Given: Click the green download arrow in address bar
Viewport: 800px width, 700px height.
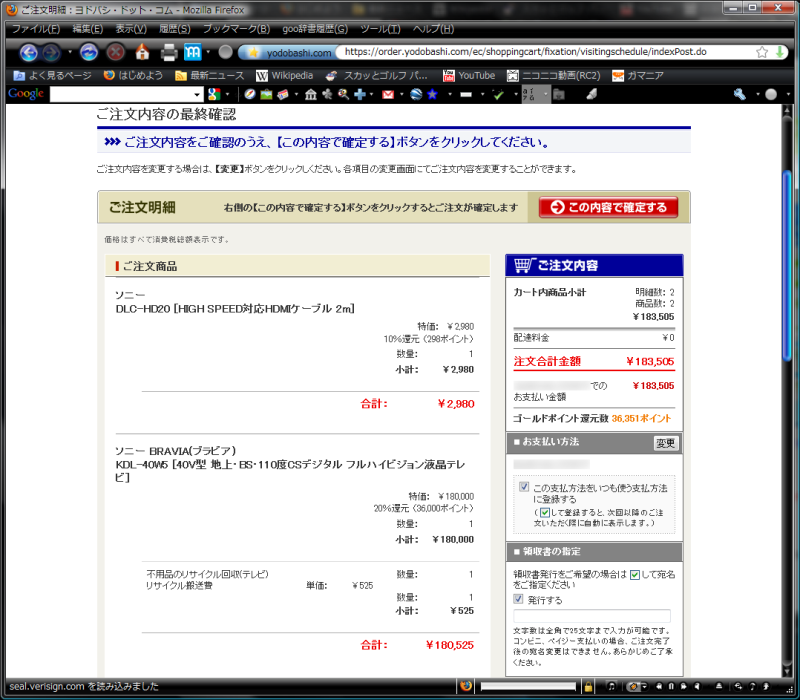Looking at the screenshot, I should coord(780,52).
